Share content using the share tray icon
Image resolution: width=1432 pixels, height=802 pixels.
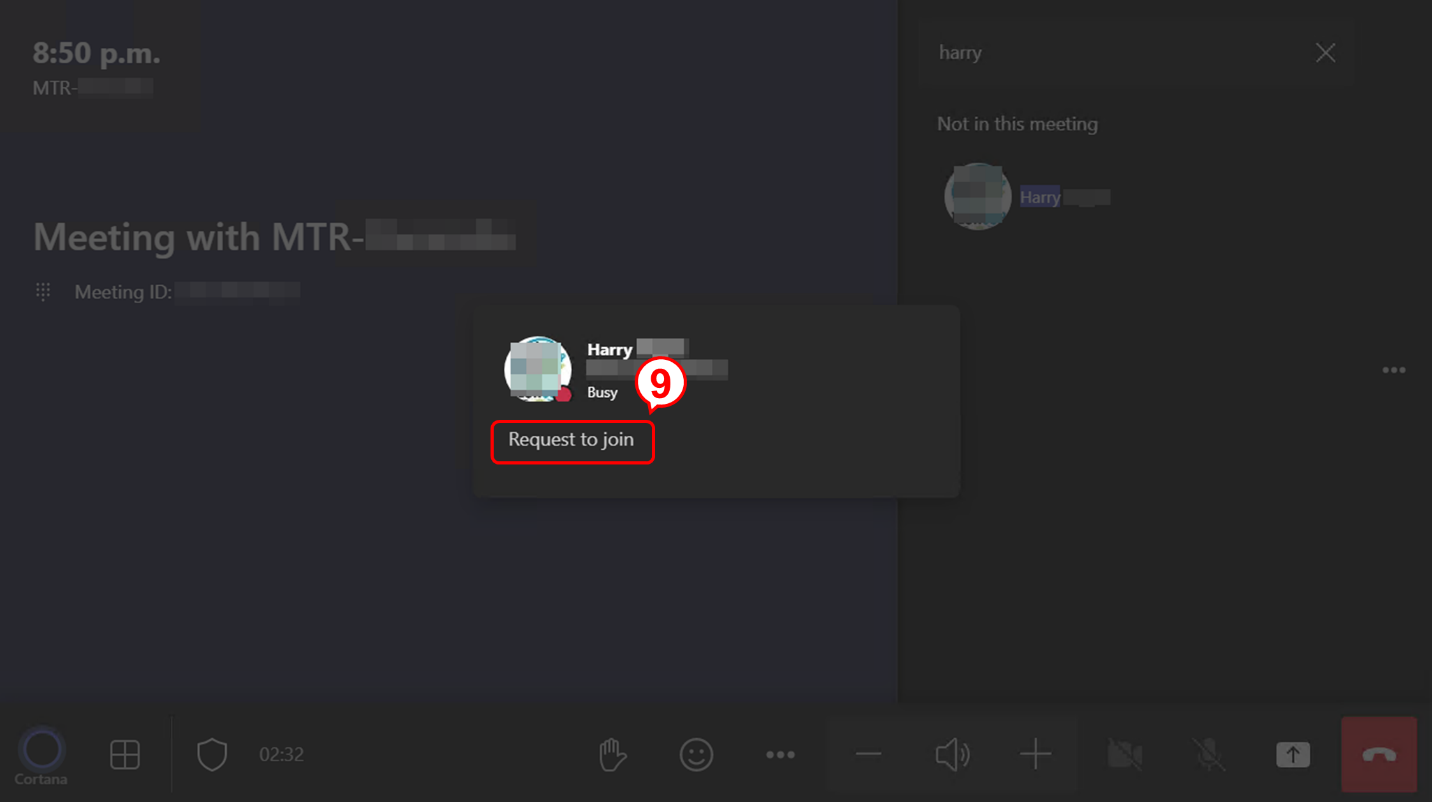click(x=1292, y=755)
